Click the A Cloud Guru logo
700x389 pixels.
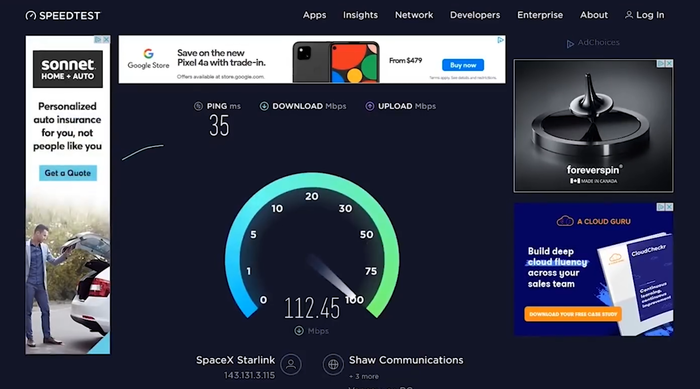pos(593,221)
